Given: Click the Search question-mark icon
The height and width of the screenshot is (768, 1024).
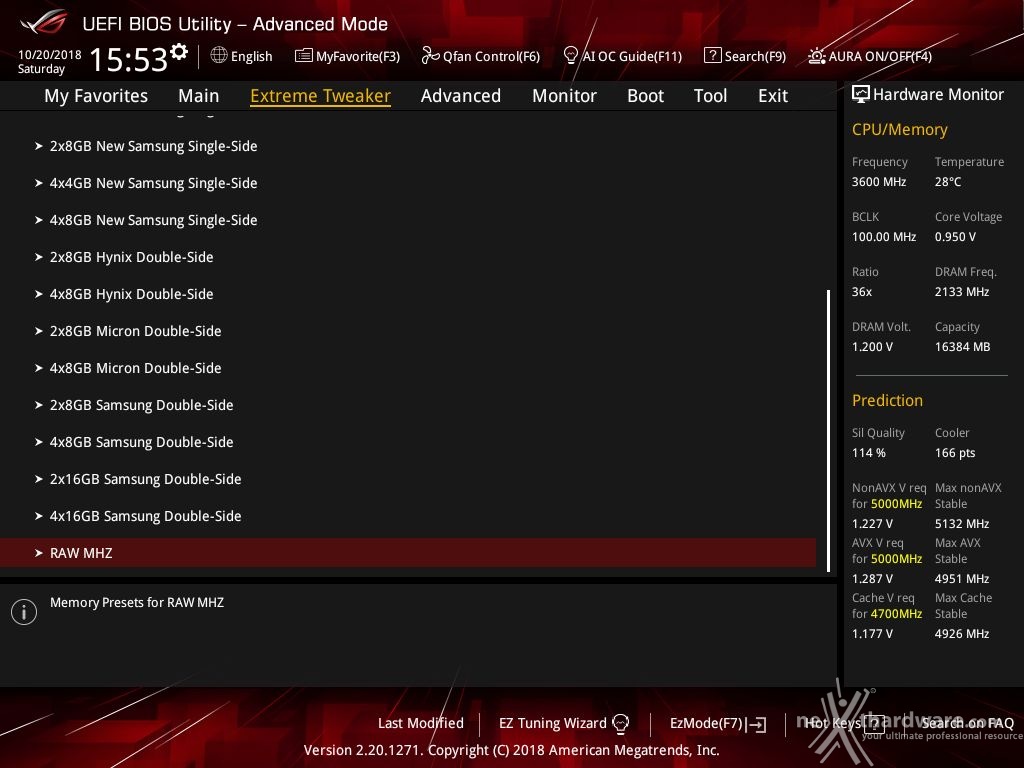Looking at the screenshot, I should (x=712, y=56).
